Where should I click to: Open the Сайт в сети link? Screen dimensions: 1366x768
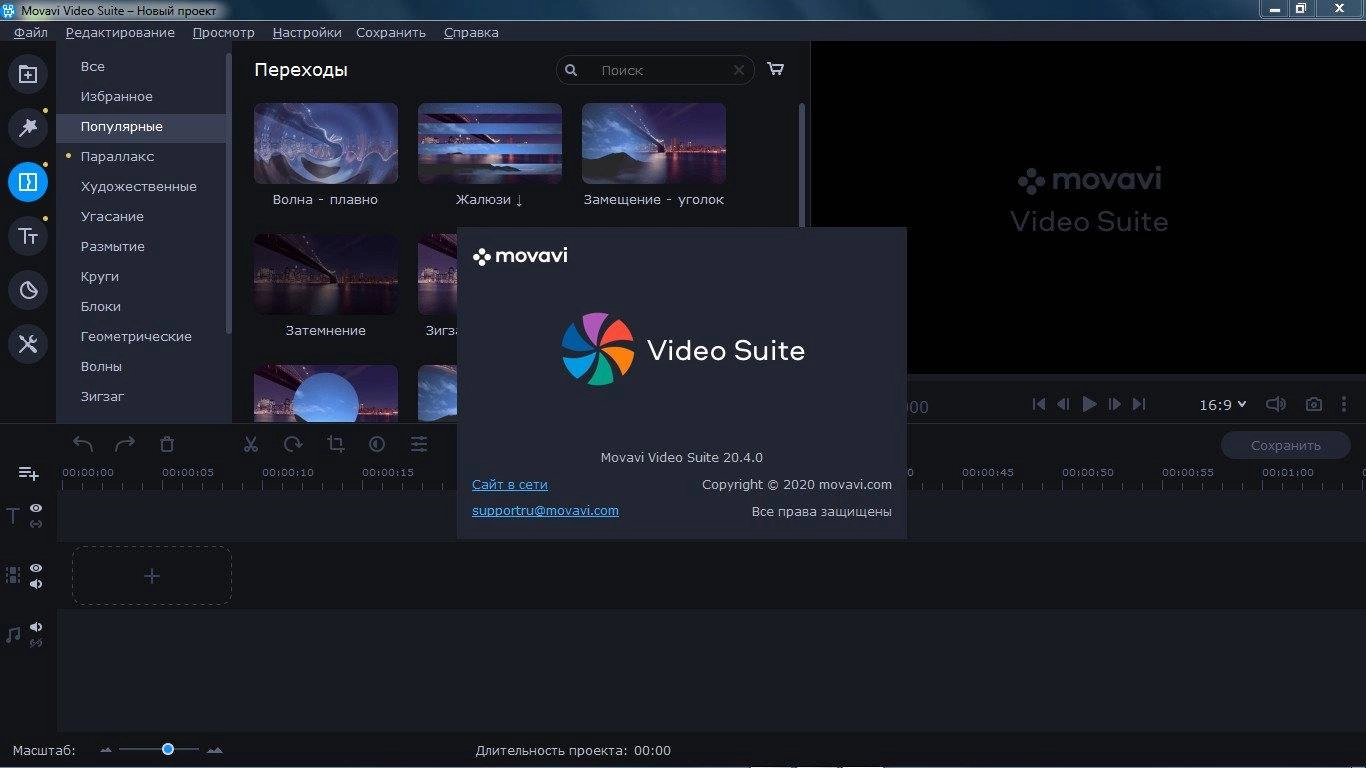[510, 484]
